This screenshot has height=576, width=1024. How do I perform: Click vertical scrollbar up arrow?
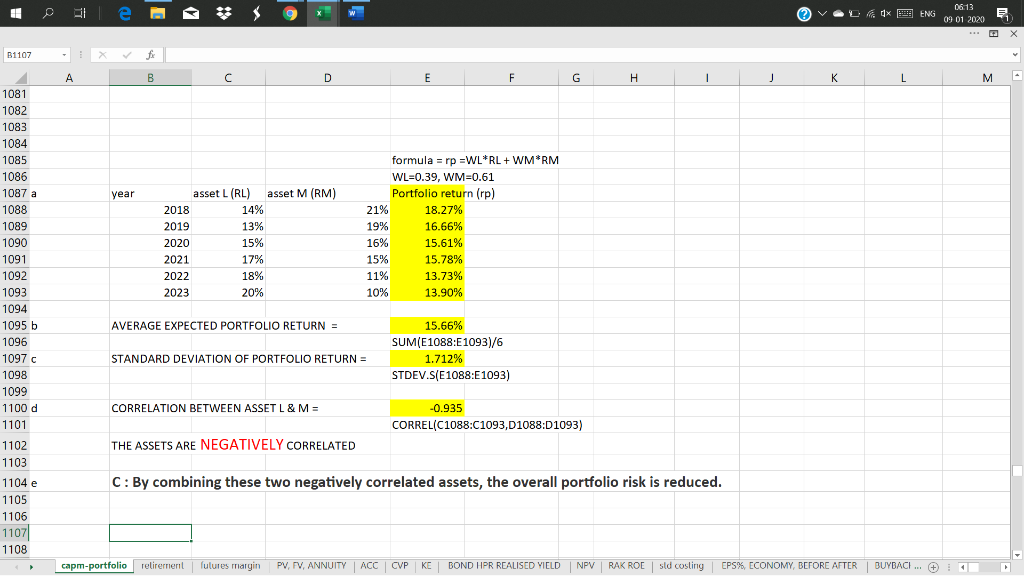[1017, 76]
